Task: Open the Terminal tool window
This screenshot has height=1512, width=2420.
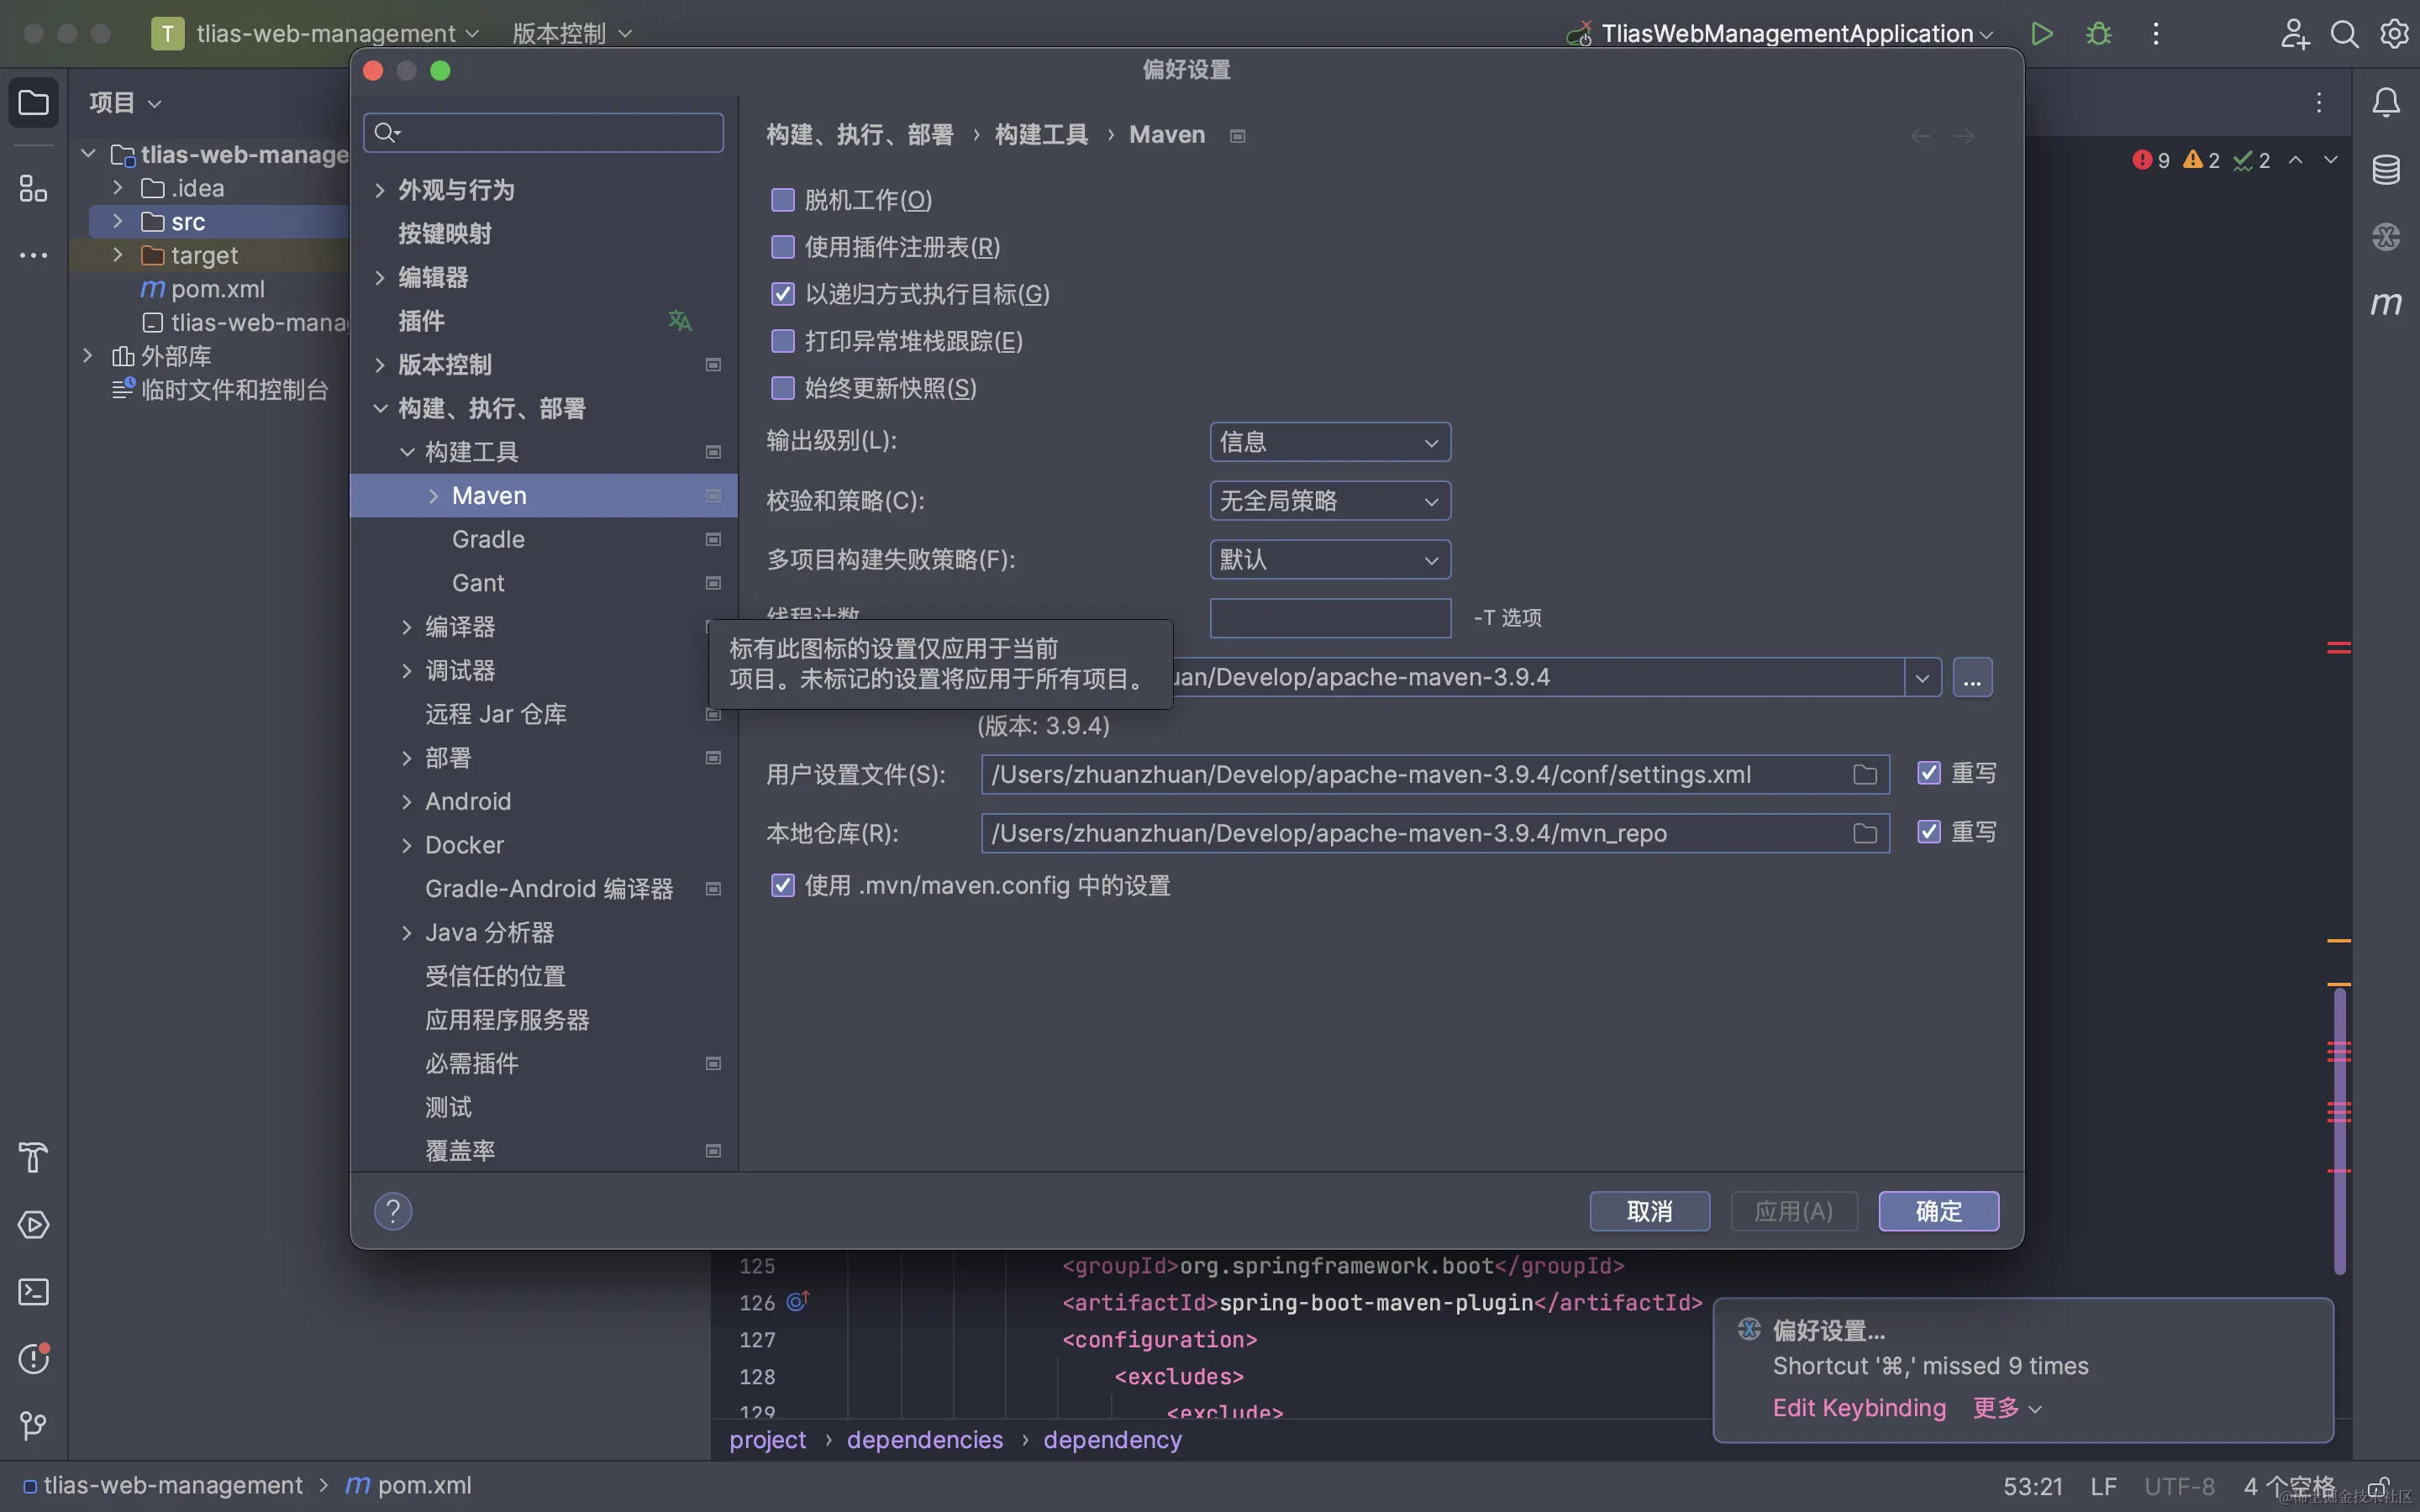Action: click(33, 1292)
